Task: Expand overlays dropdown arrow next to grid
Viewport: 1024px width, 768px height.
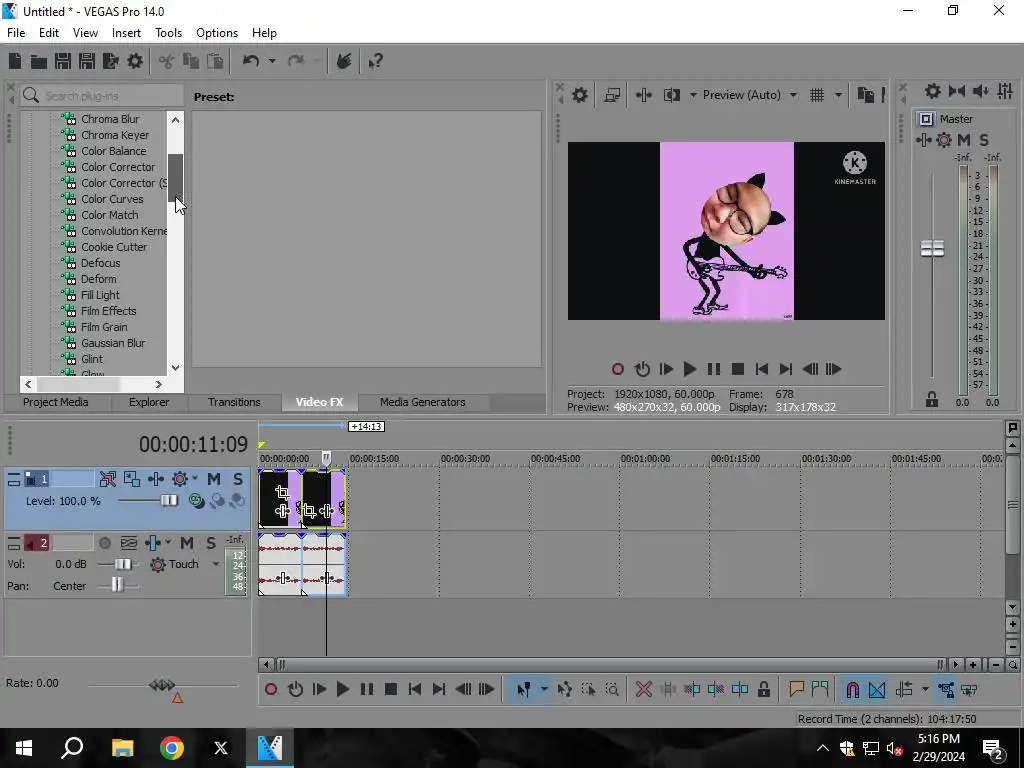Action: tap(838, 95)
